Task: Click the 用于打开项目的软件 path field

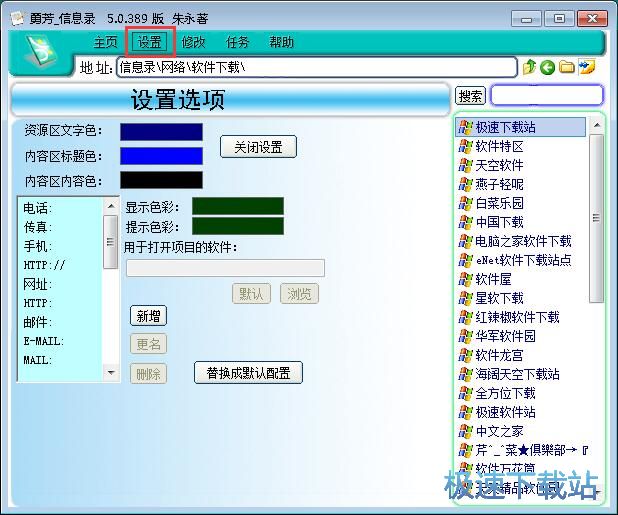Action: tap(225, 268)
